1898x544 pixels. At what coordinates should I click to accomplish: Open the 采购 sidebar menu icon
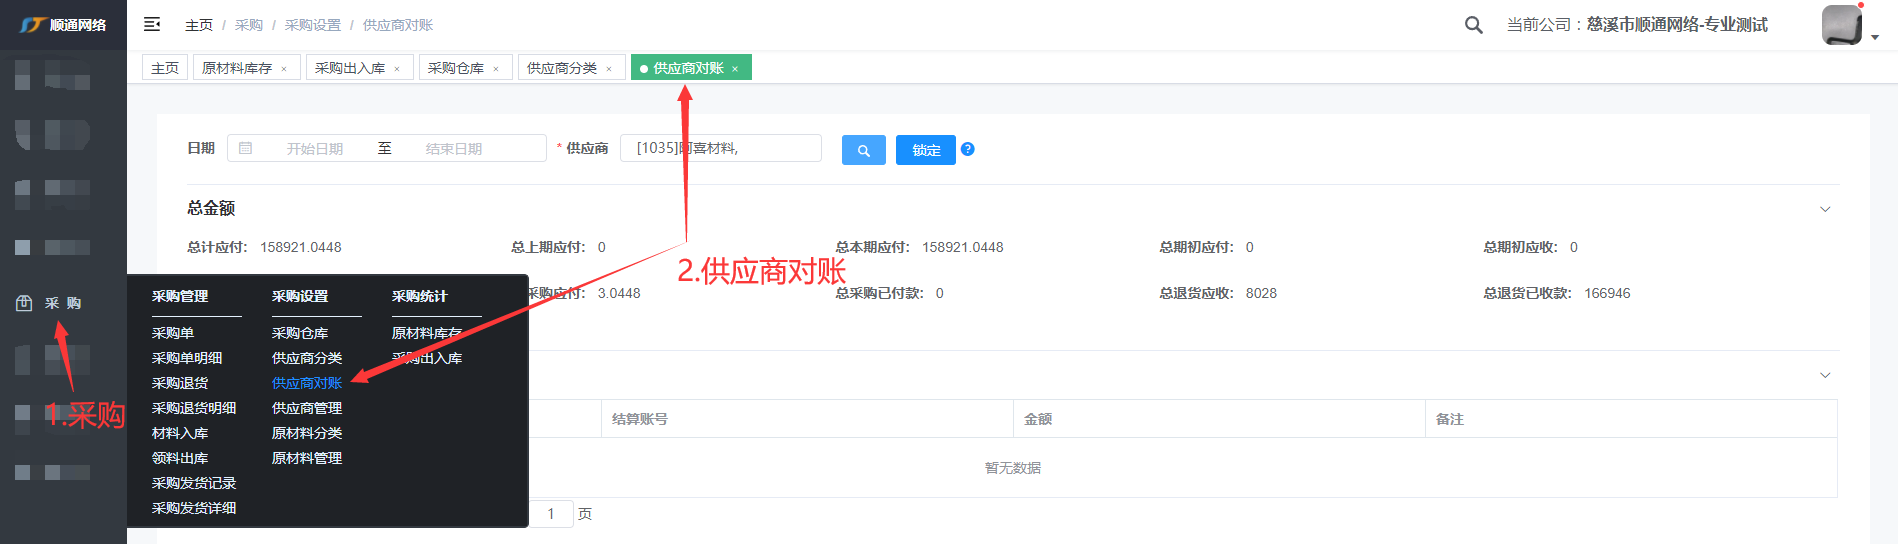tap(24, 303)
